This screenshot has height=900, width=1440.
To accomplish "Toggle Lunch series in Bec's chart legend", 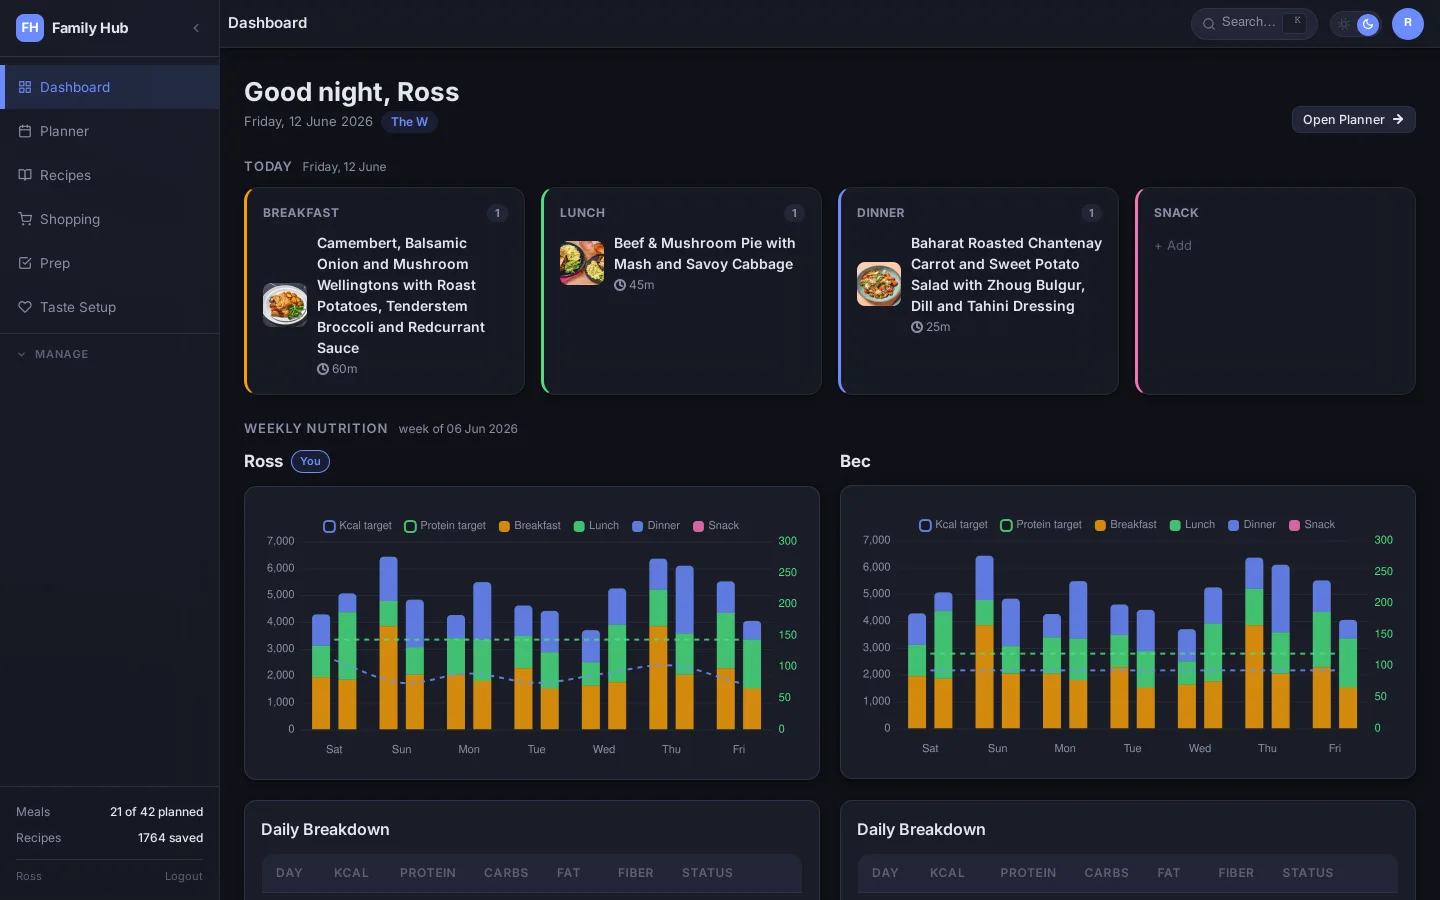I will pos(1192,525).
